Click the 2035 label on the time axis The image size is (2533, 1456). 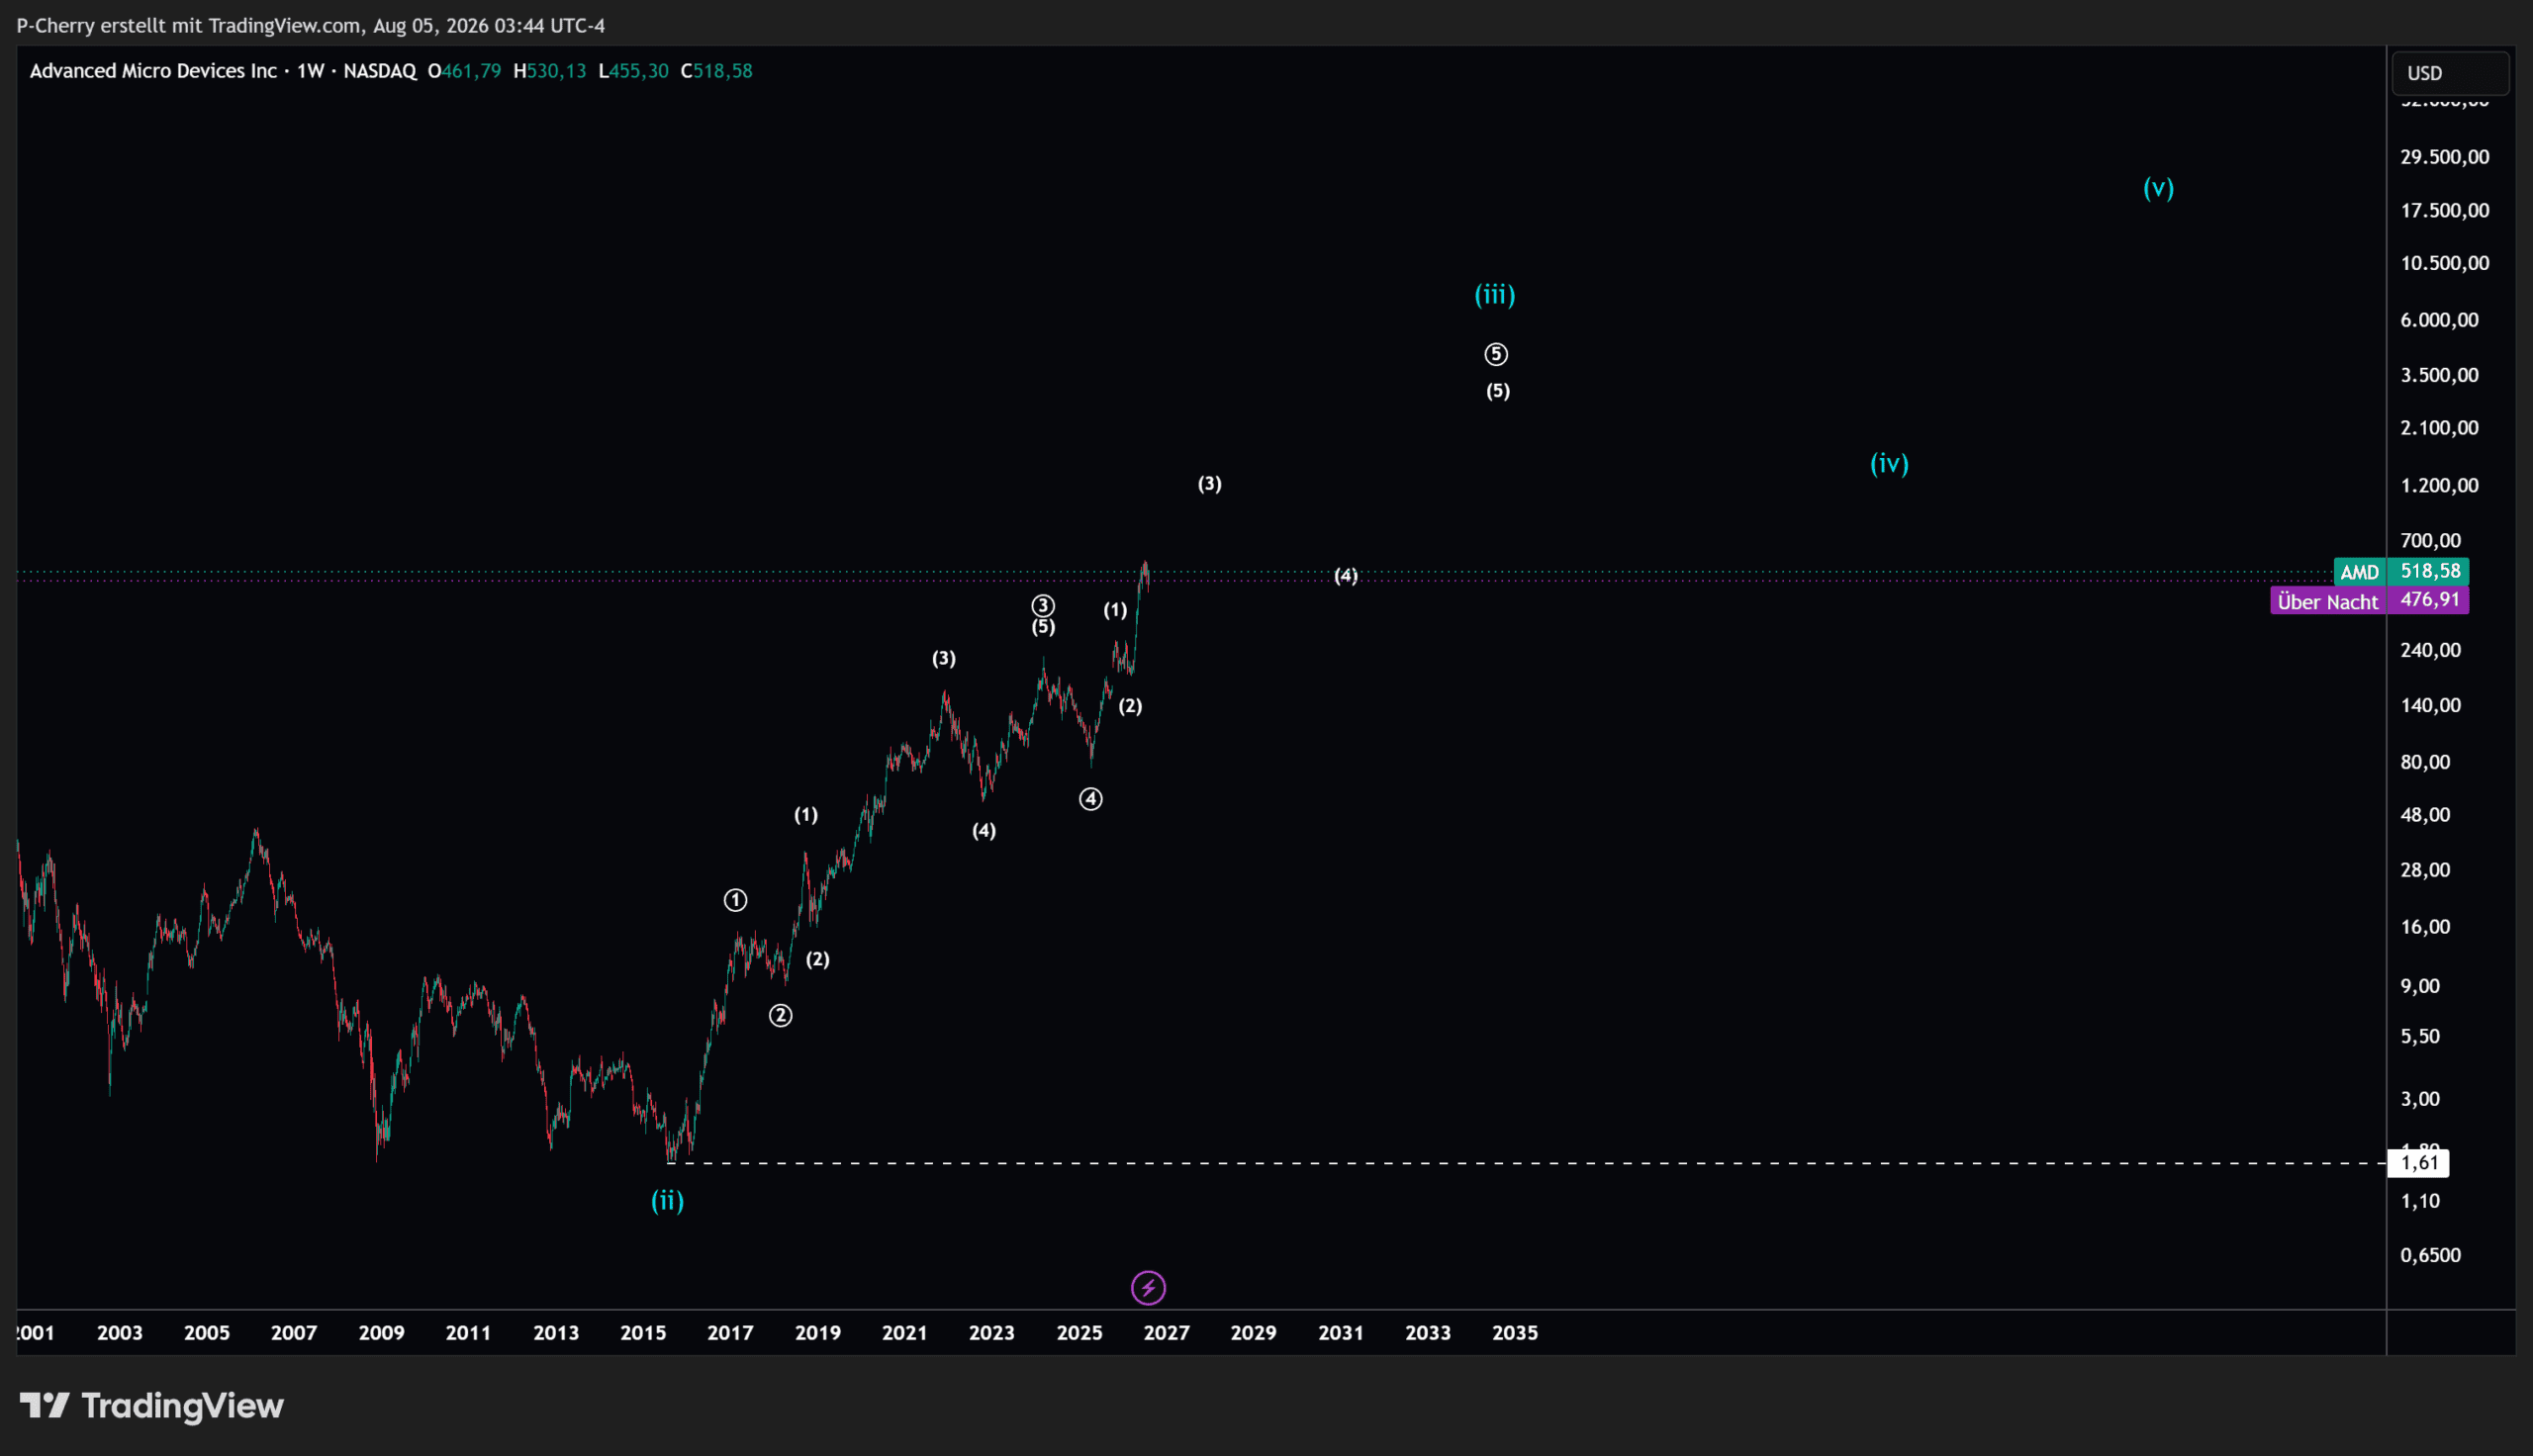click(x=1515, y=1333)
